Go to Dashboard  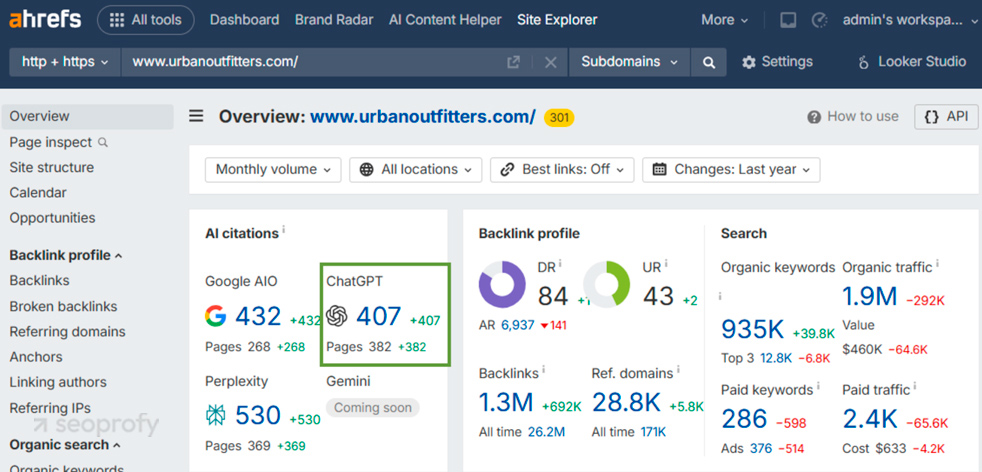(244, 20)
